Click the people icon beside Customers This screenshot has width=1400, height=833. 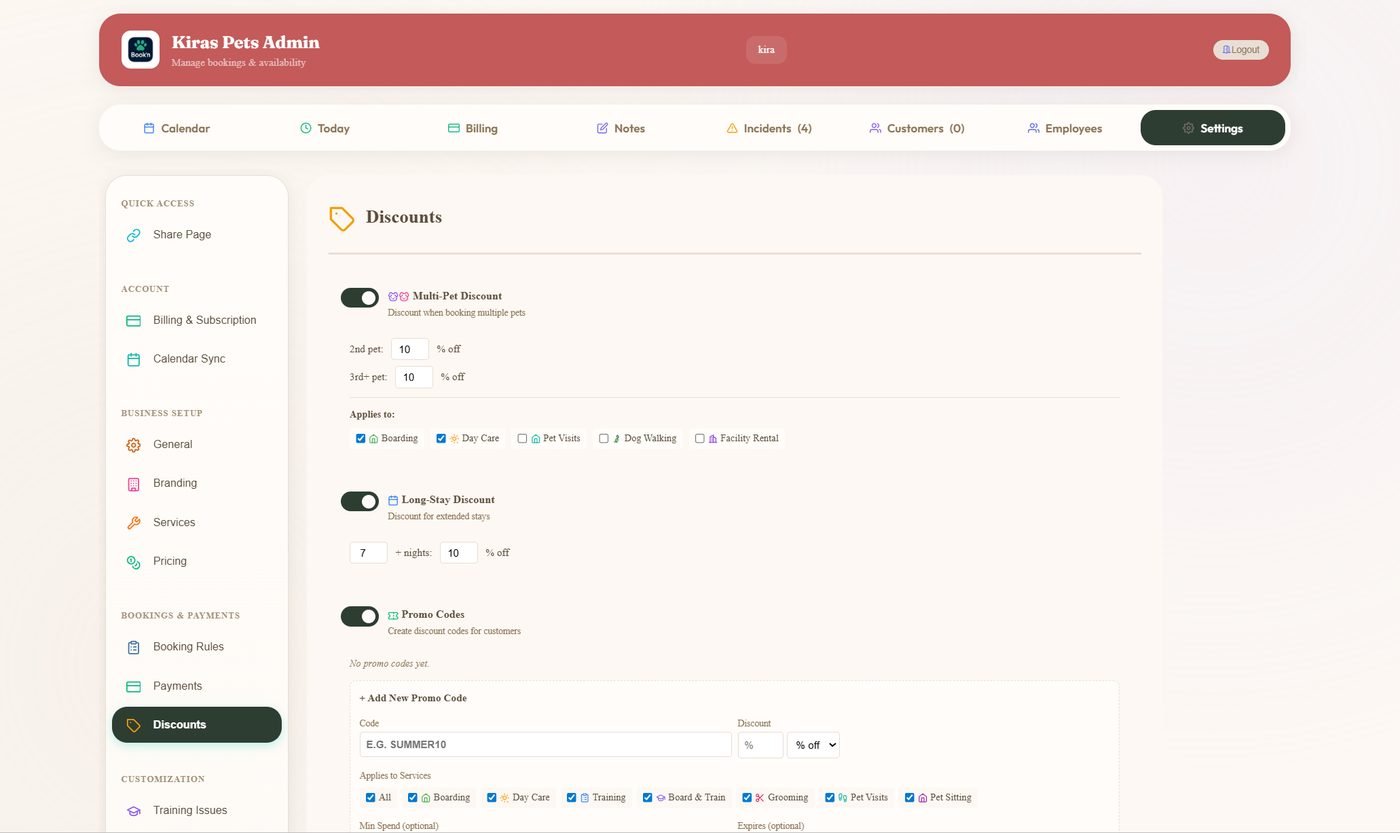pyautogui.click(x=875, y=128)
